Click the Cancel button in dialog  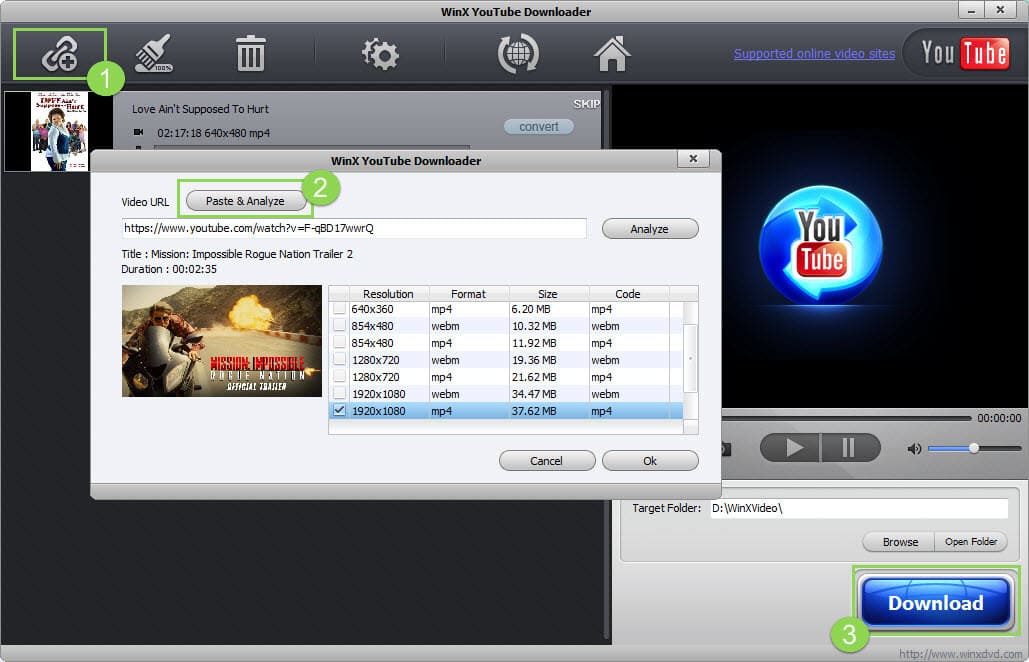pyautogui.click(x=547, y=461)
